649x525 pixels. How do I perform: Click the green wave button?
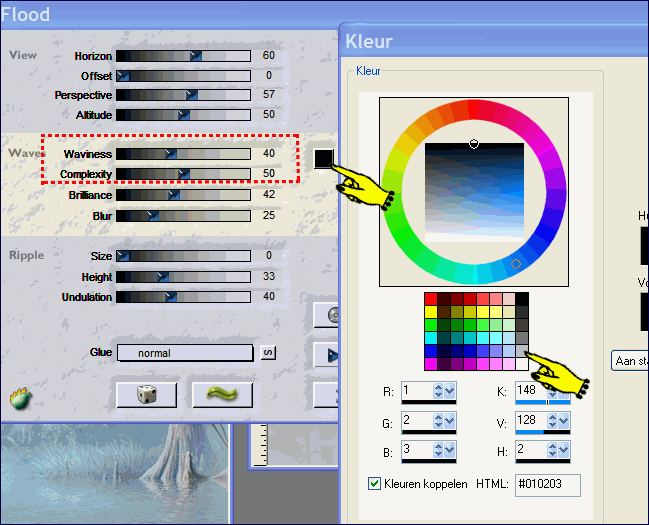point(222,395)
